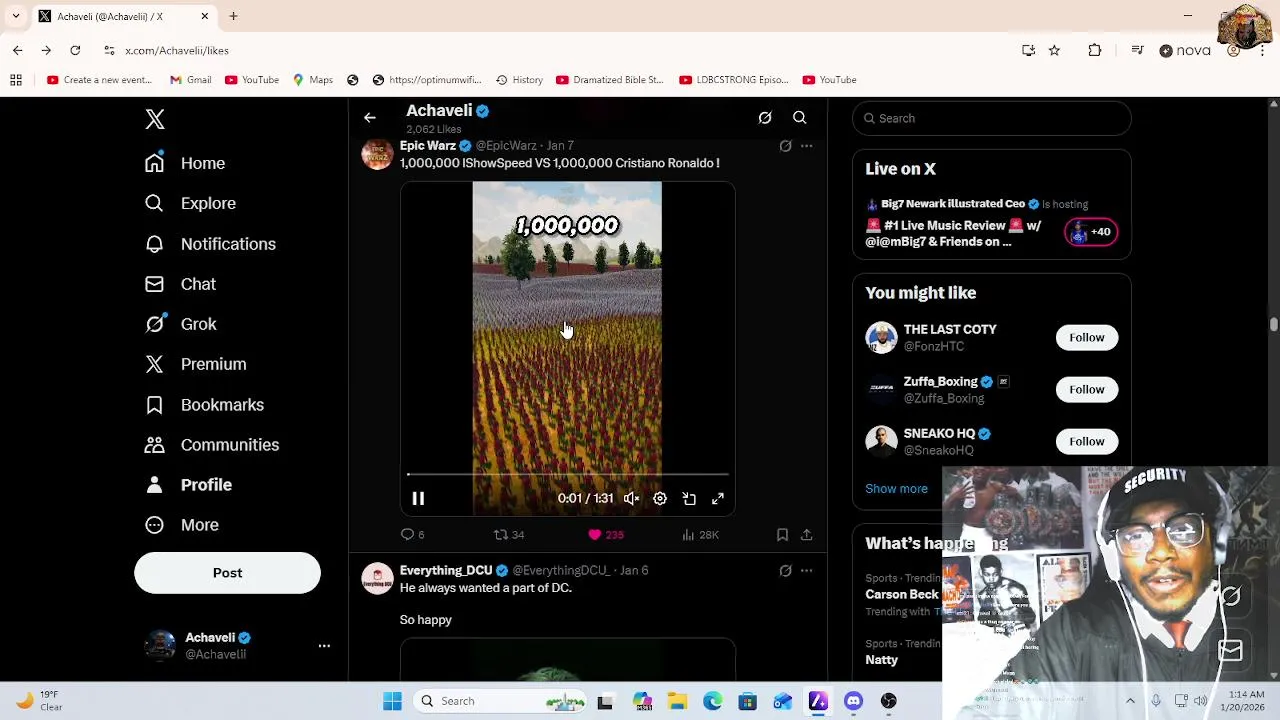Open Dramatized Bible bookmark
This screenshot has width=1280, height=720.
pos(609,80)
